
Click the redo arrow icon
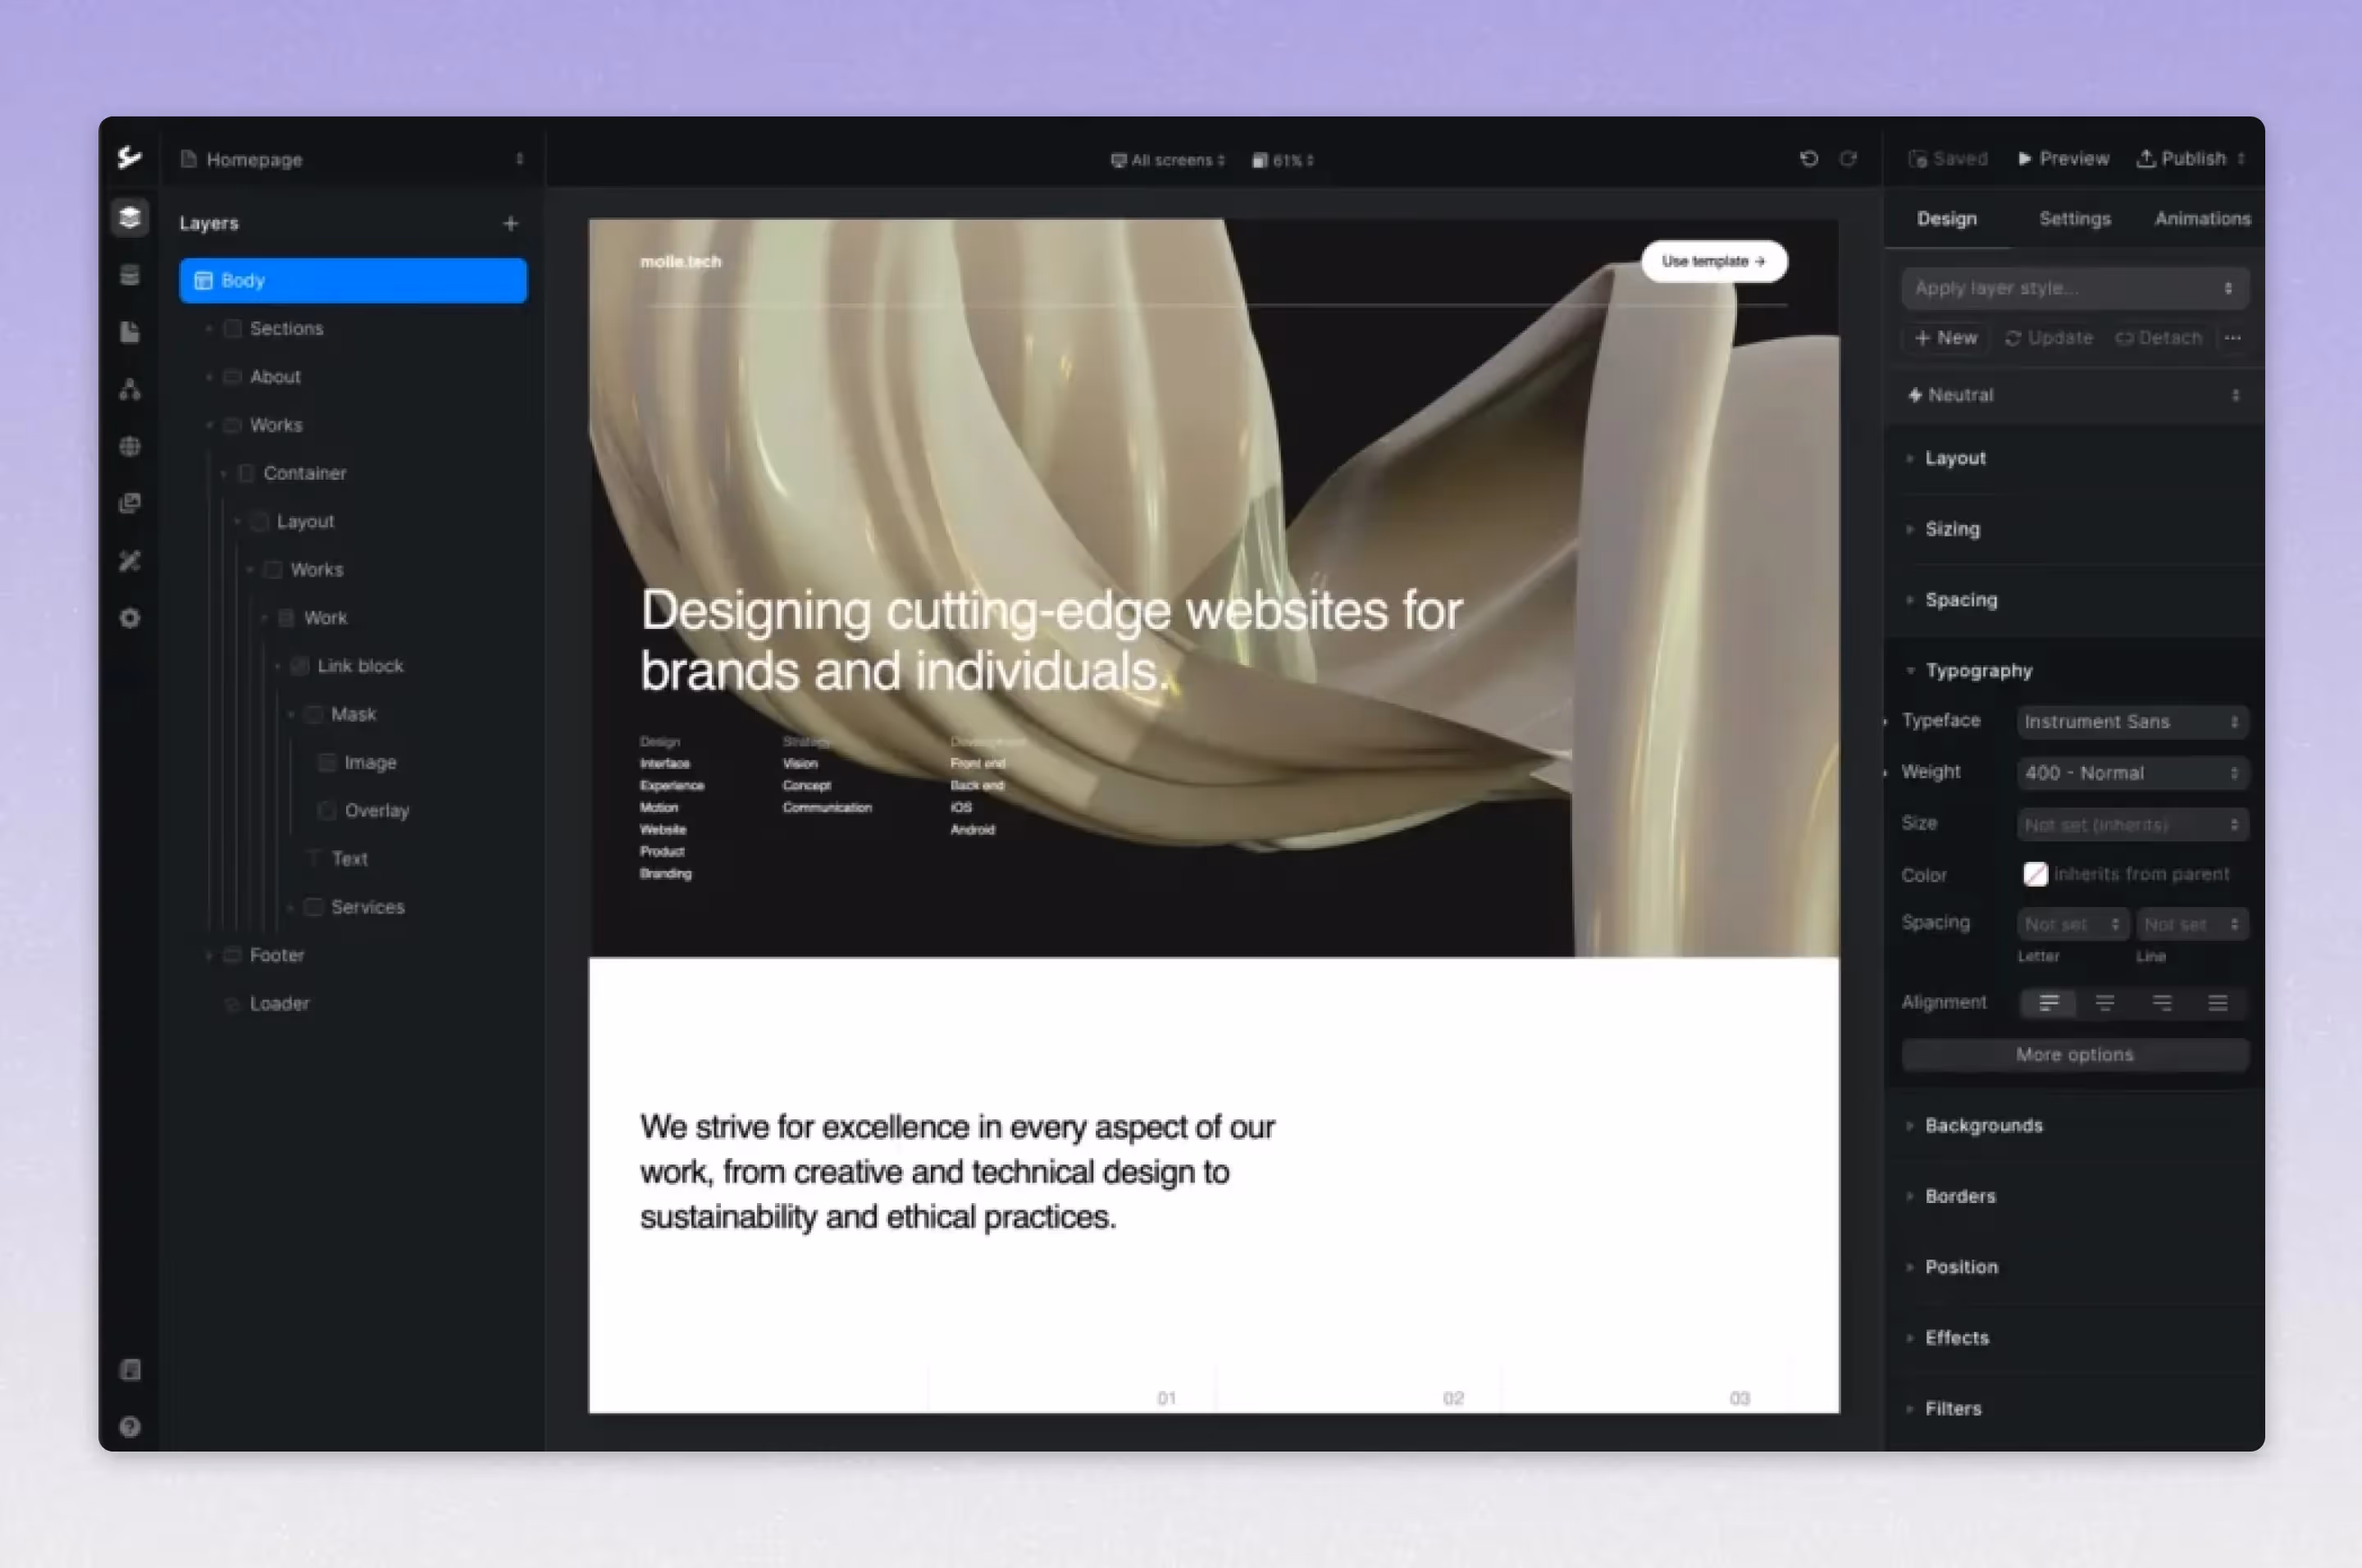tap(1848, 158)
